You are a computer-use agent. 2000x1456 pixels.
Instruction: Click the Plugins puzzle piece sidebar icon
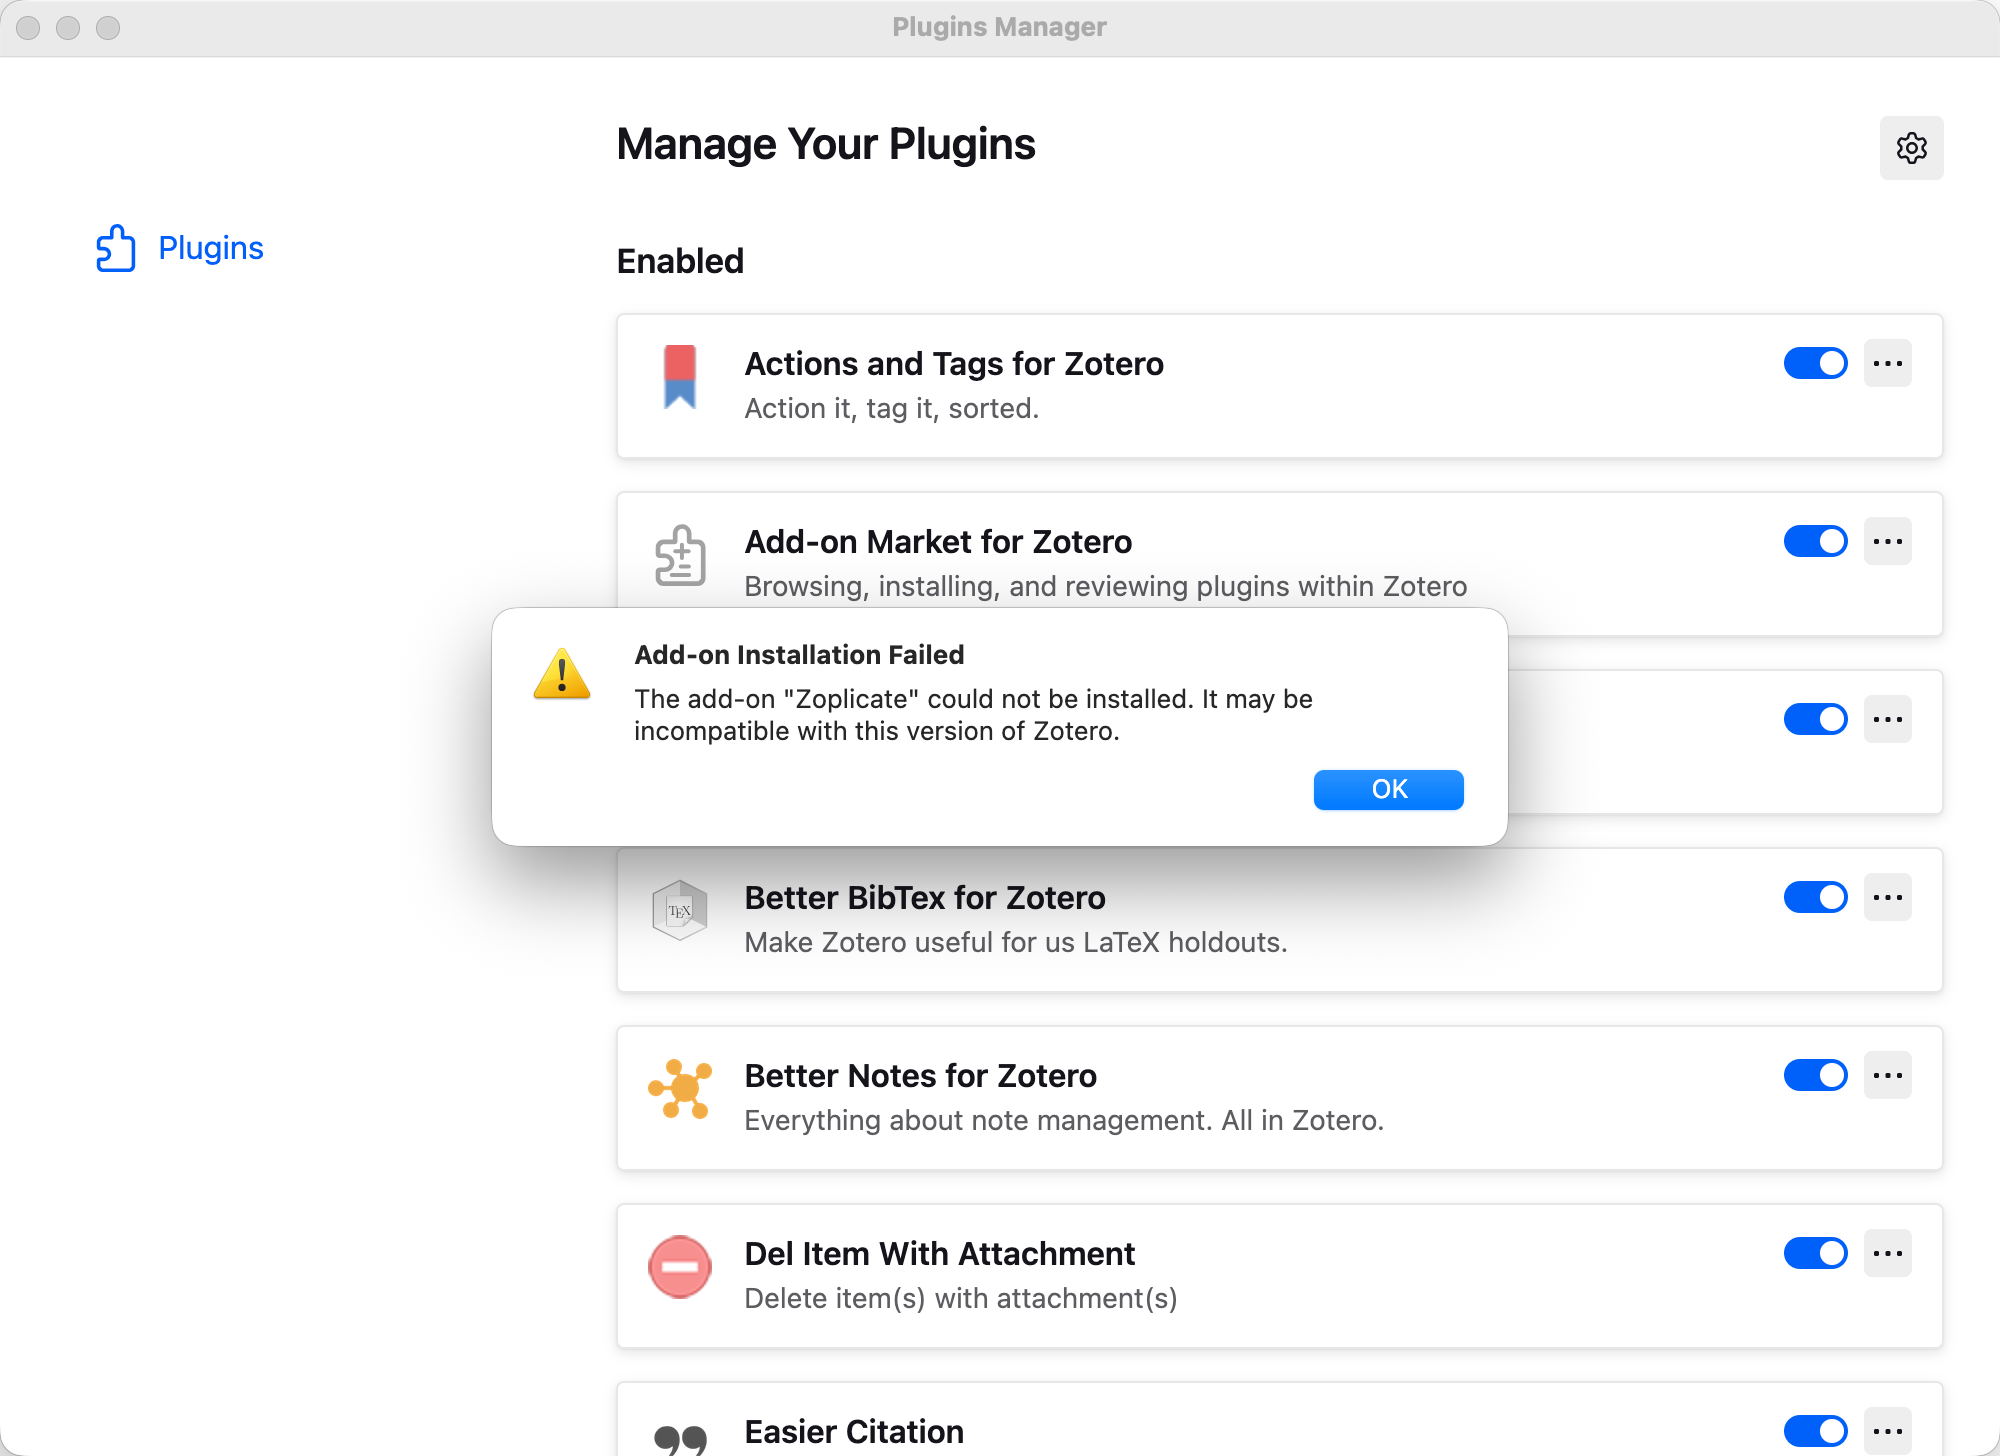[116, 248]
